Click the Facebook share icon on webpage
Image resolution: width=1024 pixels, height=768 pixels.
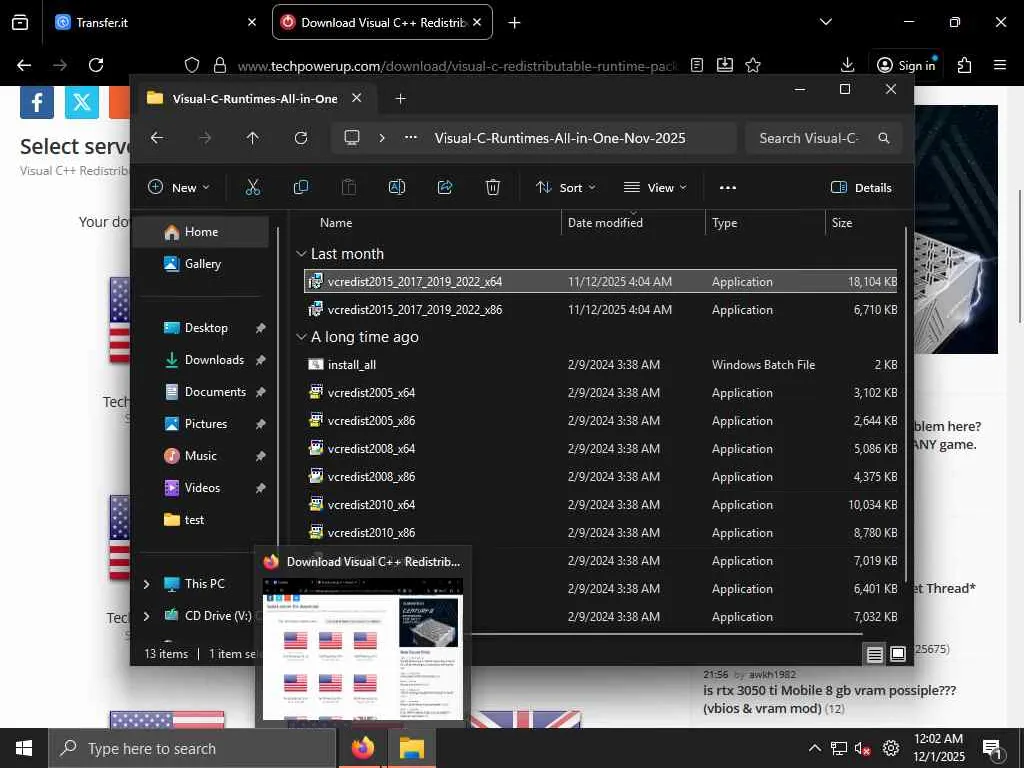pyautogui.click(x=37, y=102)
